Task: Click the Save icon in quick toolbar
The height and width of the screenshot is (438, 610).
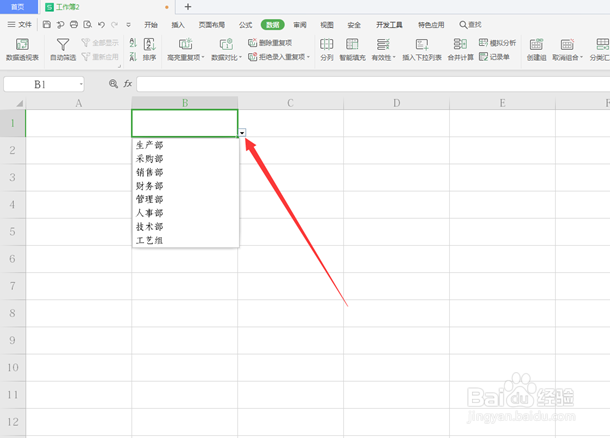Action: [47, 25]
